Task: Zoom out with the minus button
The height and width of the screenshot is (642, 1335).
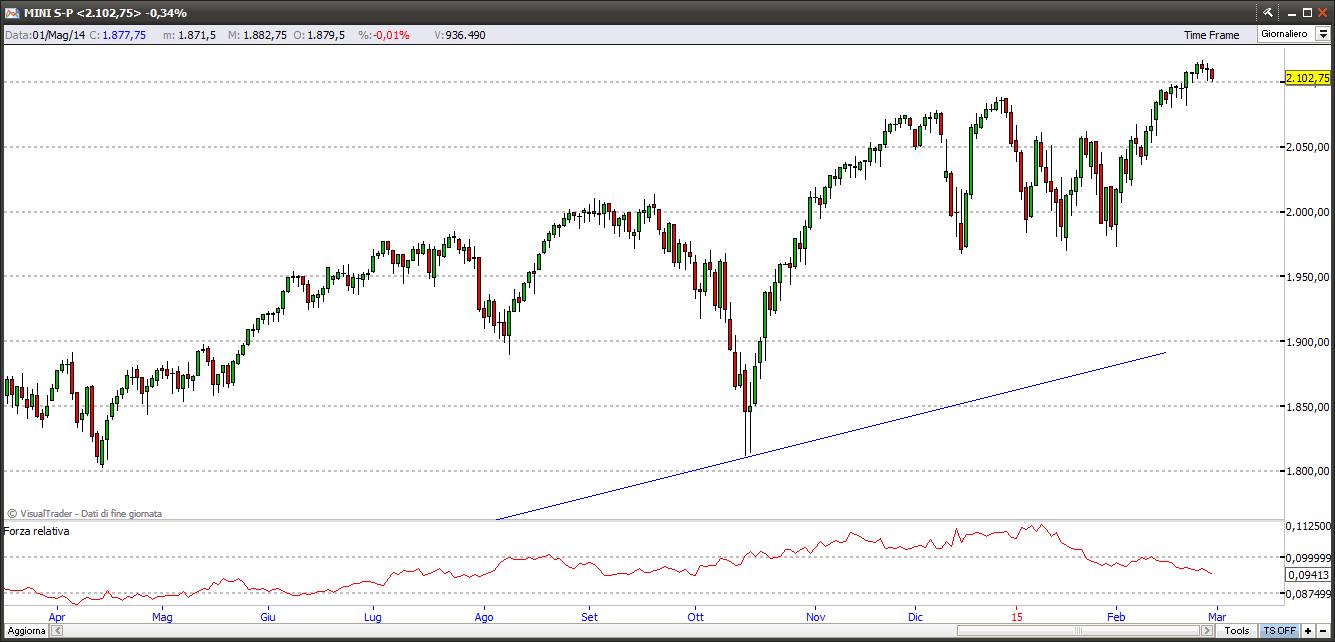Action: coord(1323,631)
